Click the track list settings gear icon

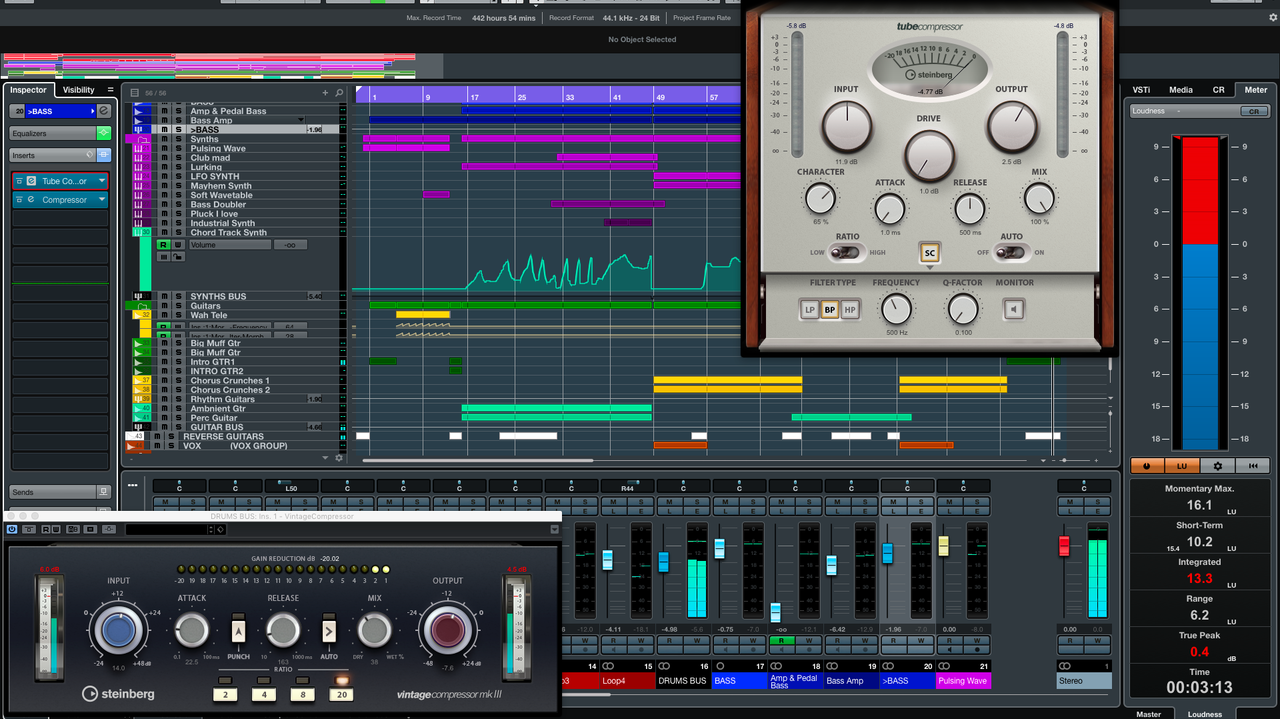[x=339, y=458]
